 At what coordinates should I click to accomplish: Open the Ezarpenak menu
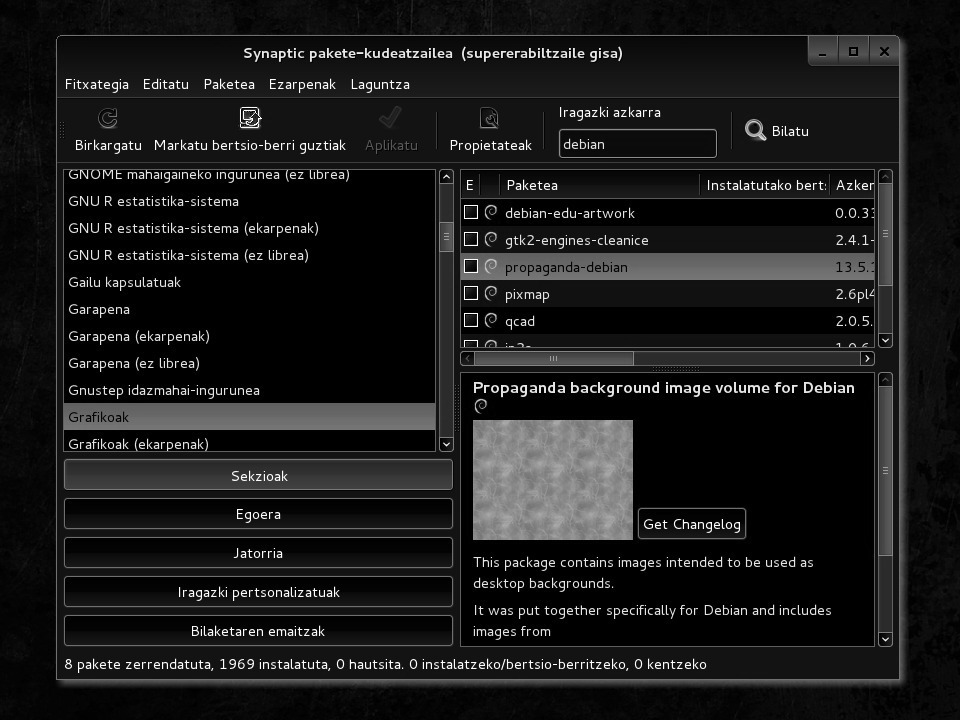pos(302,84)
